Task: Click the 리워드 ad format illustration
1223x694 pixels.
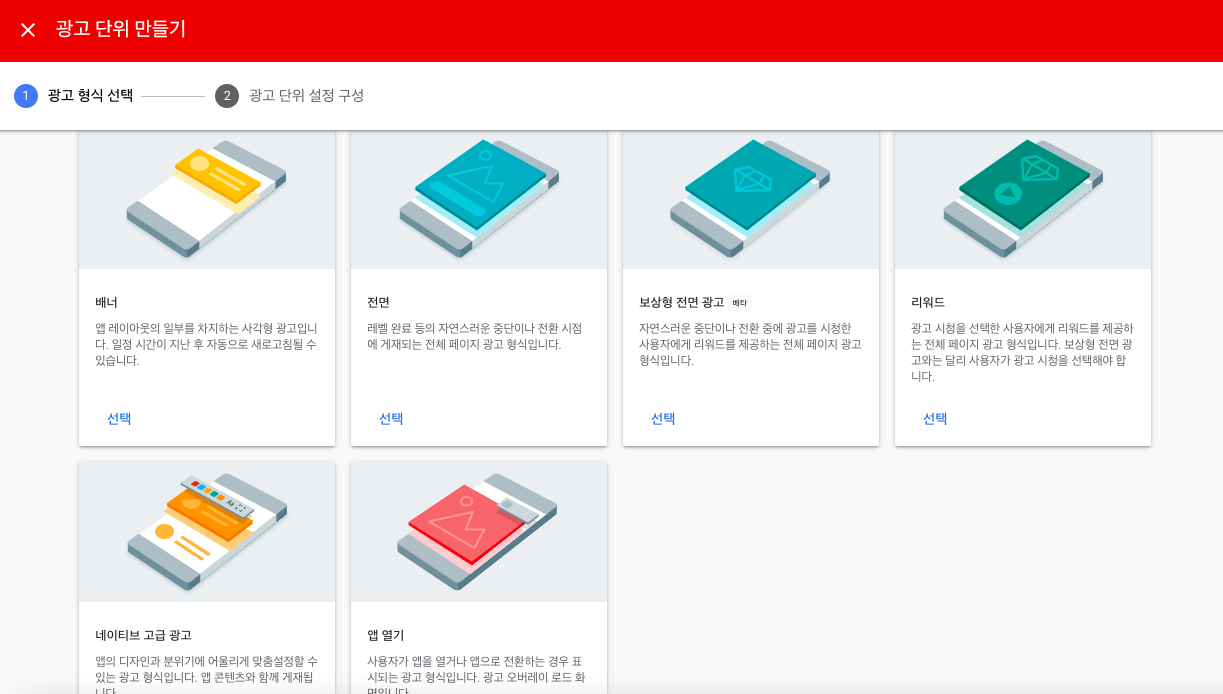Action: [1023, 200]
